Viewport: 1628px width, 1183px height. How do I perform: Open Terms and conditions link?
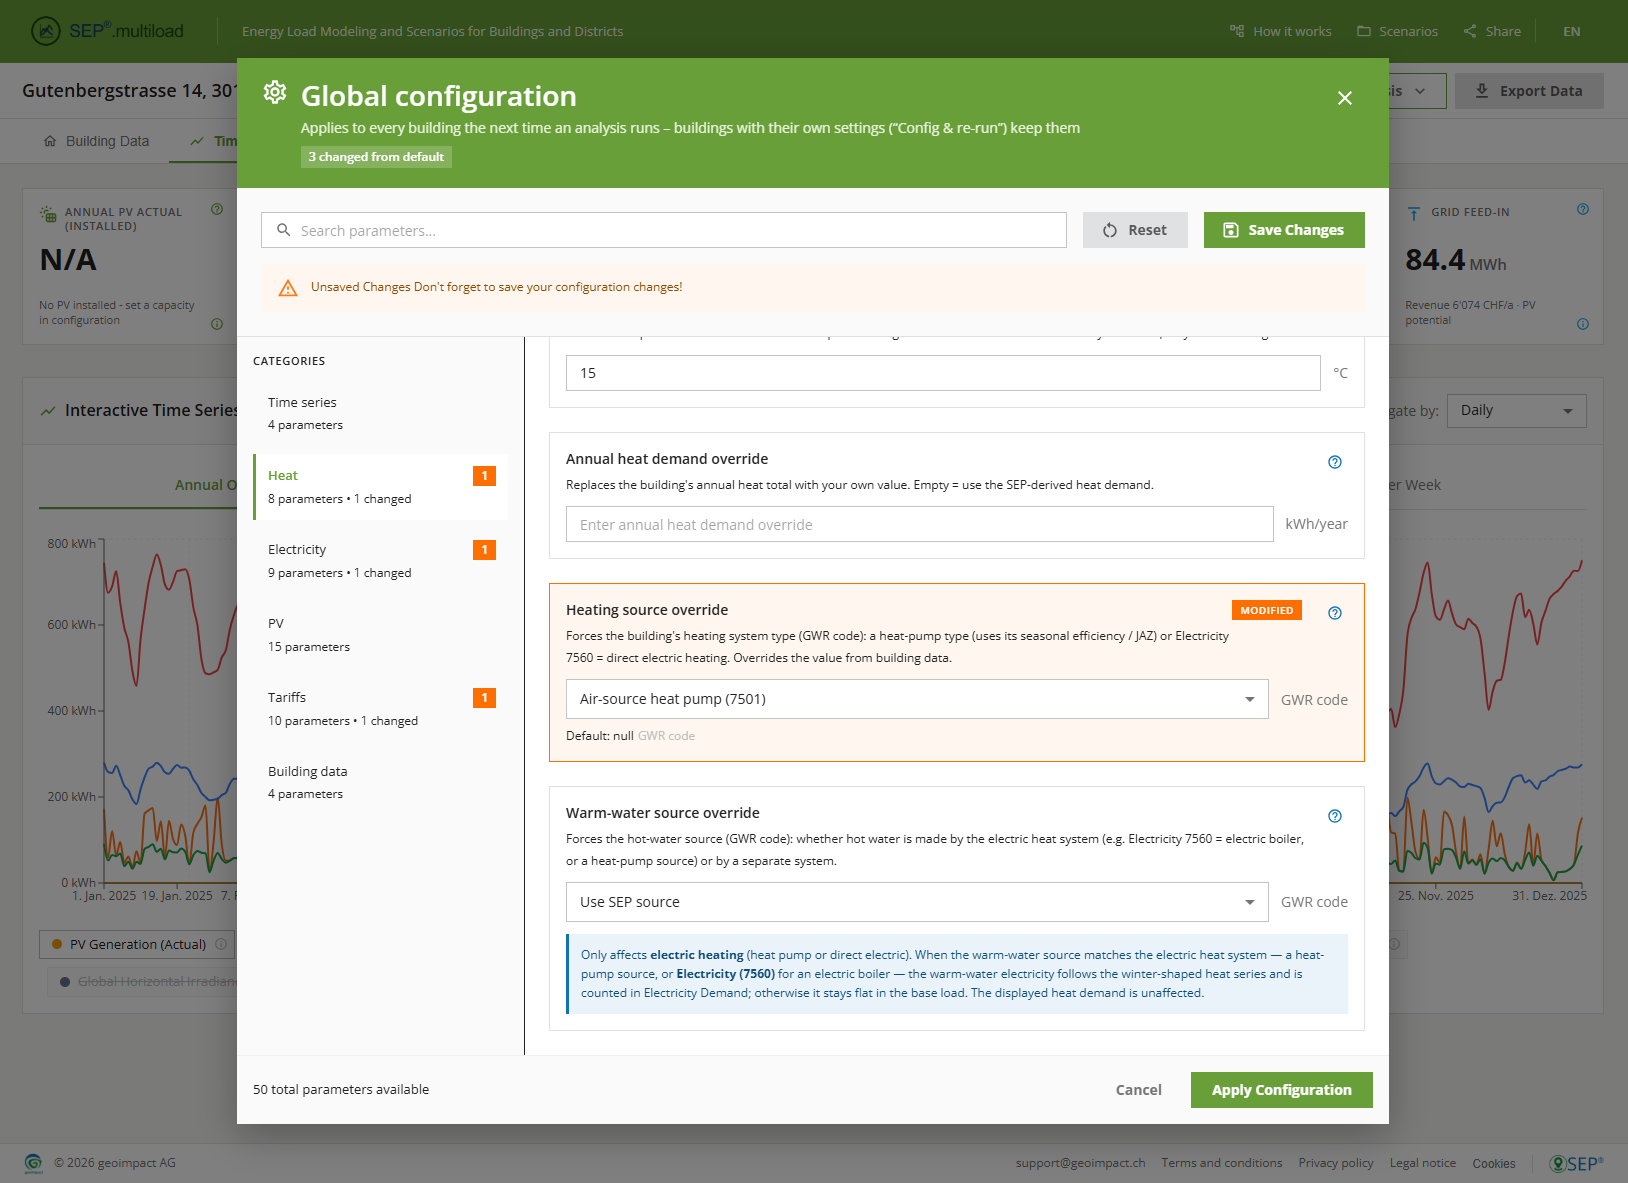pyautogui.click(x=1222, y=1163)
